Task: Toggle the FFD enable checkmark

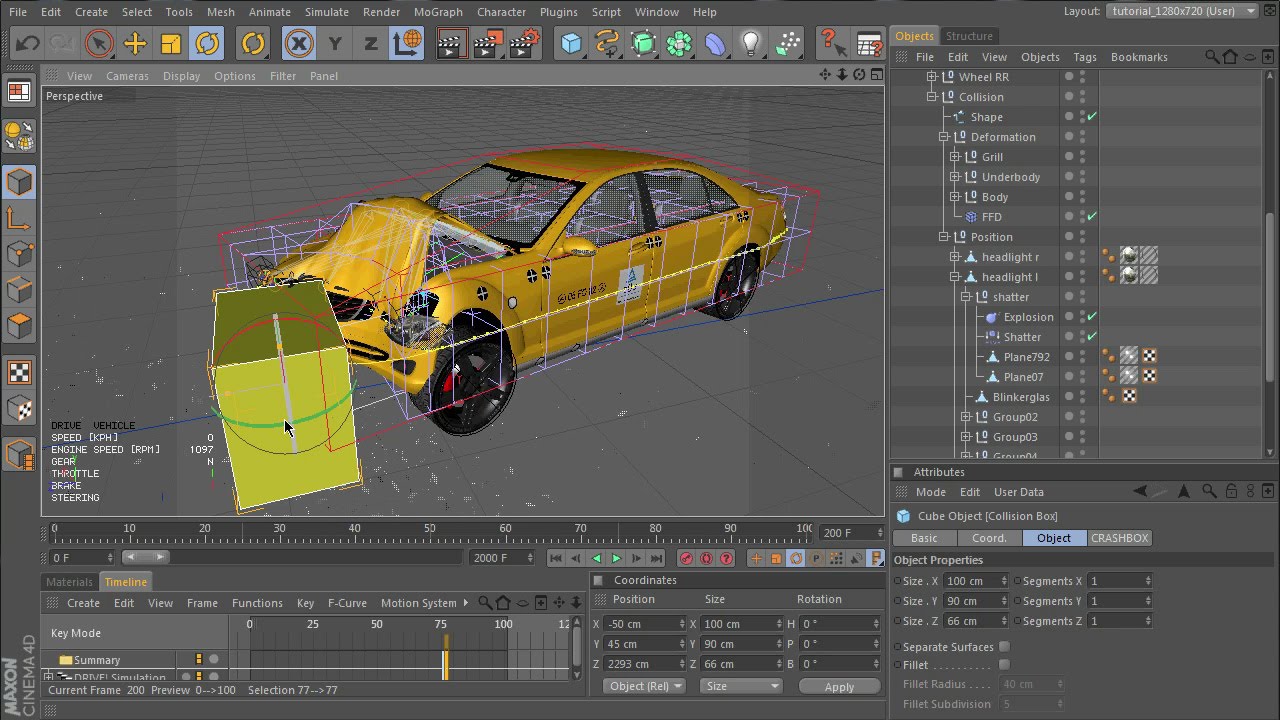Action: (x=1092, y=217)
